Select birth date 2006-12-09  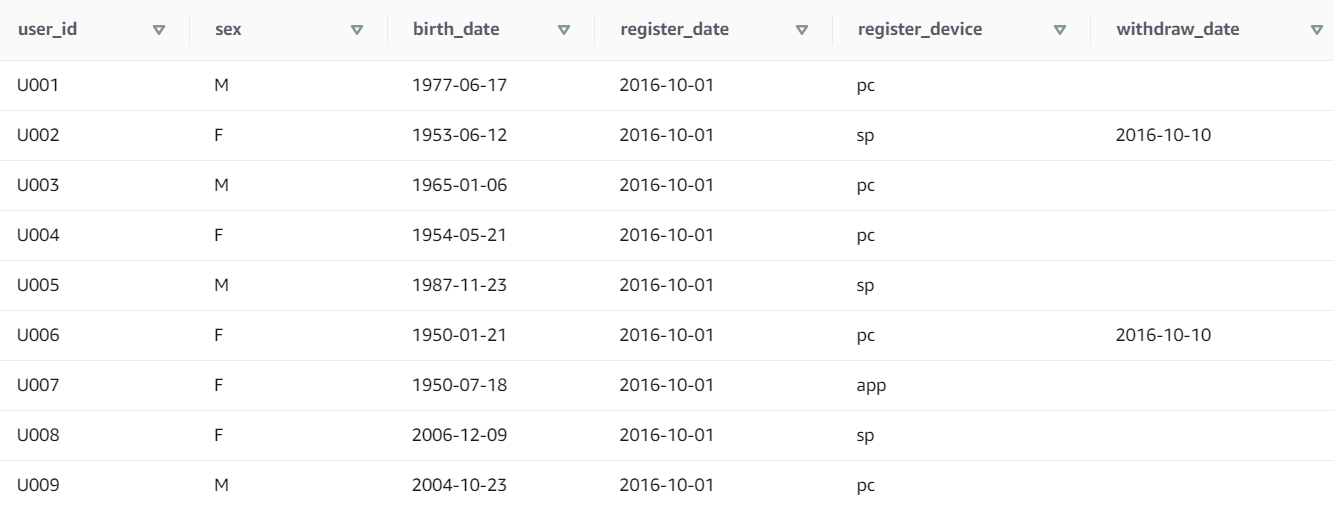pyautogui.click(x=460, y=435)
